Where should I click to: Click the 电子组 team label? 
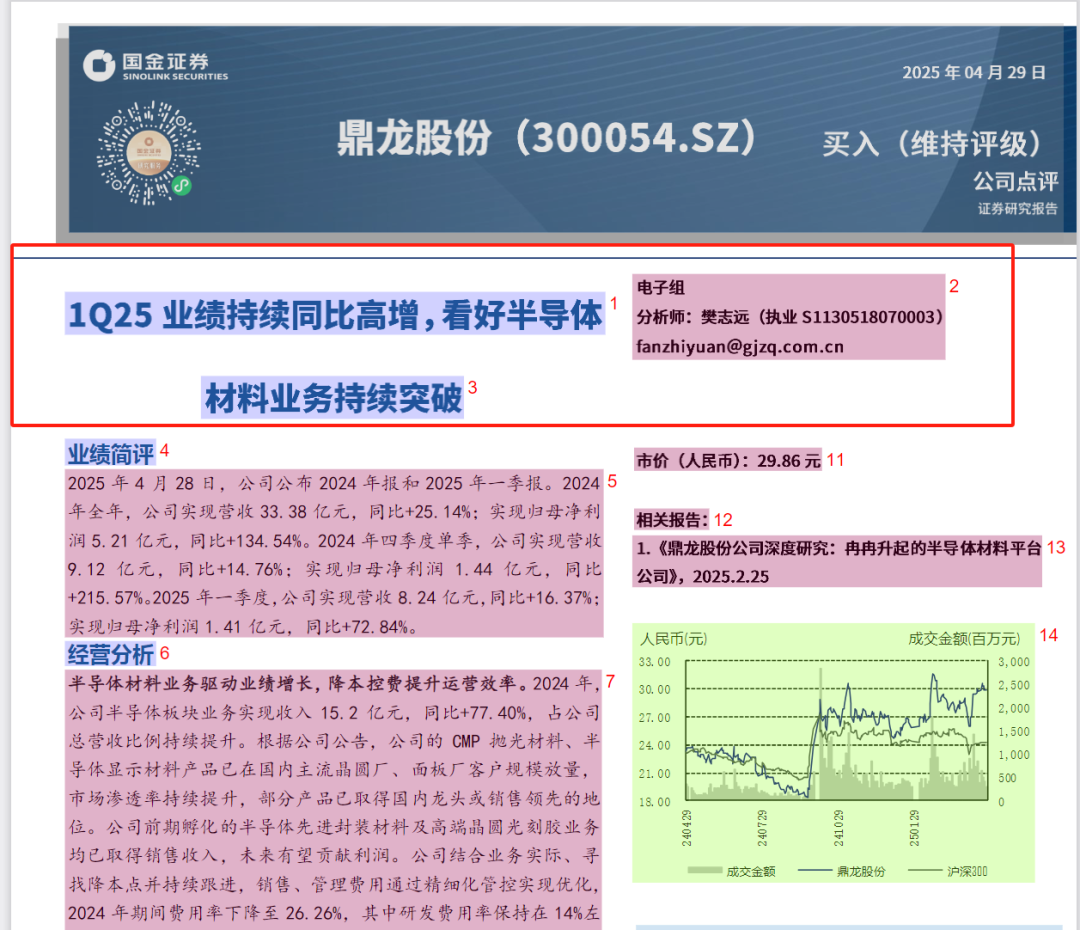point(661,287)
